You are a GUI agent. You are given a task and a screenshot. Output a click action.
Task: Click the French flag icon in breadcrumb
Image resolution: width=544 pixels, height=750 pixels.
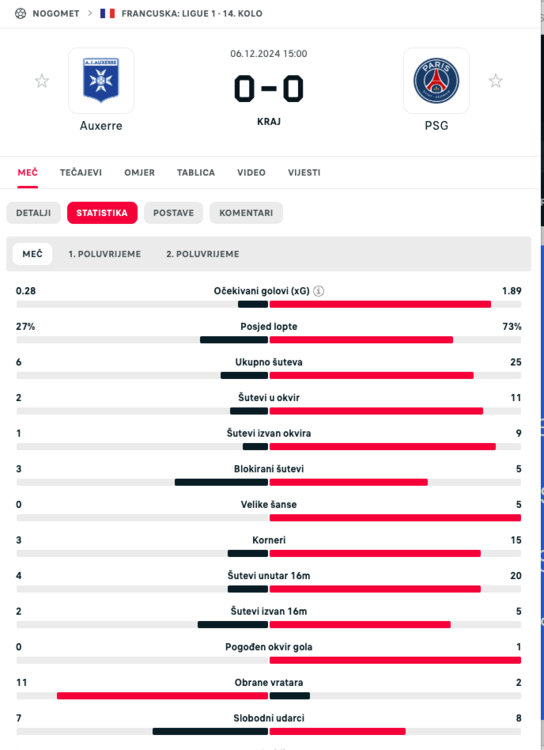click(x=108, y=13)
